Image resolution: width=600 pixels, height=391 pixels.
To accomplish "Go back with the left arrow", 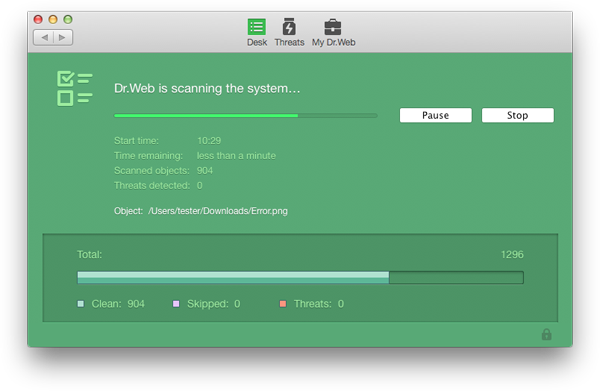I will pyautogui.click(x=44, y=37).
